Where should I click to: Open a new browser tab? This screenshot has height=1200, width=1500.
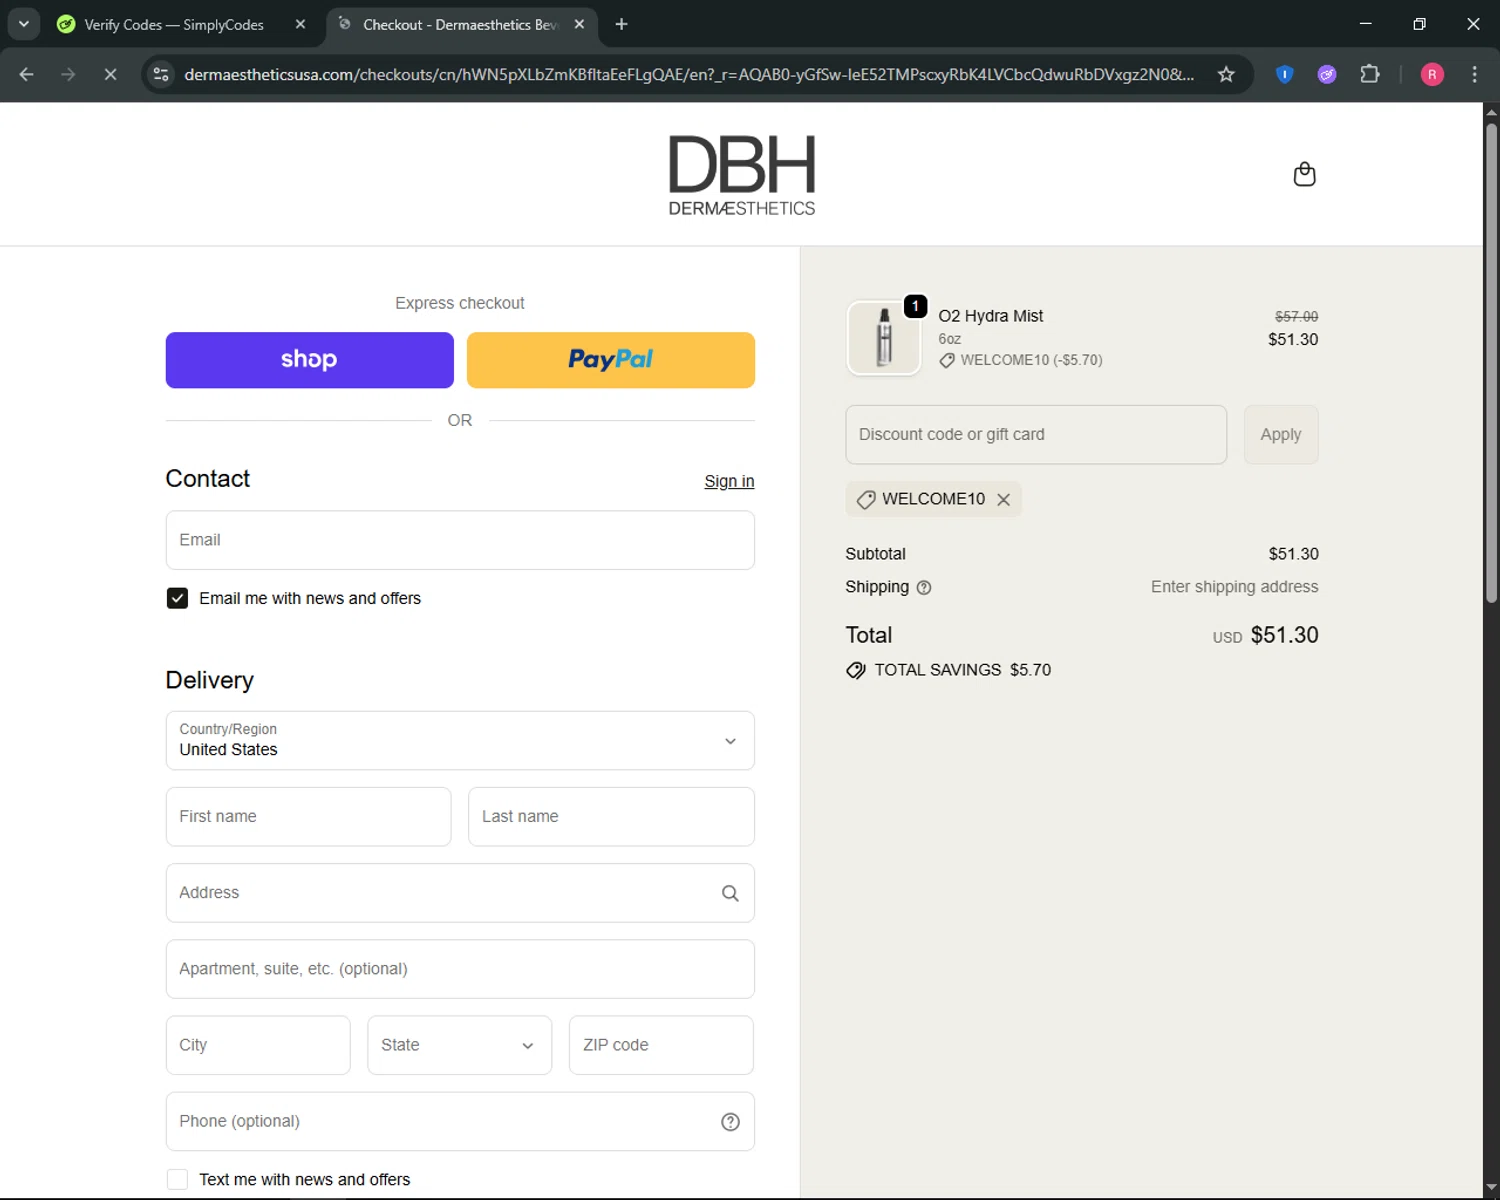point(621,24)
